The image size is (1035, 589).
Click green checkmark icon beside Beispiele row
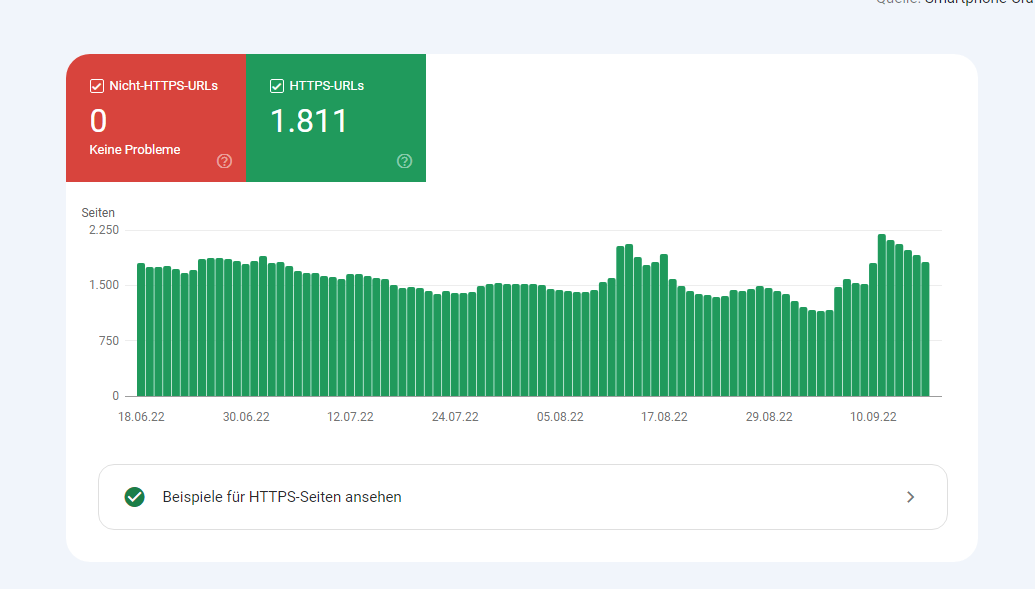135,497
